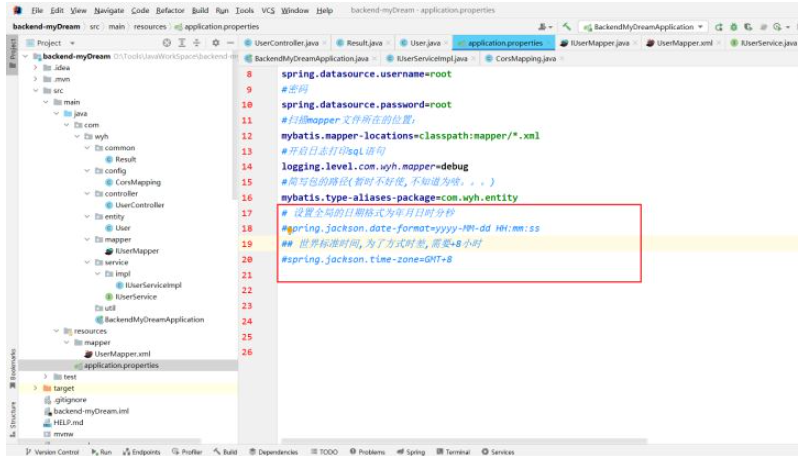Open the Terminal tool window

pos(457,452)
